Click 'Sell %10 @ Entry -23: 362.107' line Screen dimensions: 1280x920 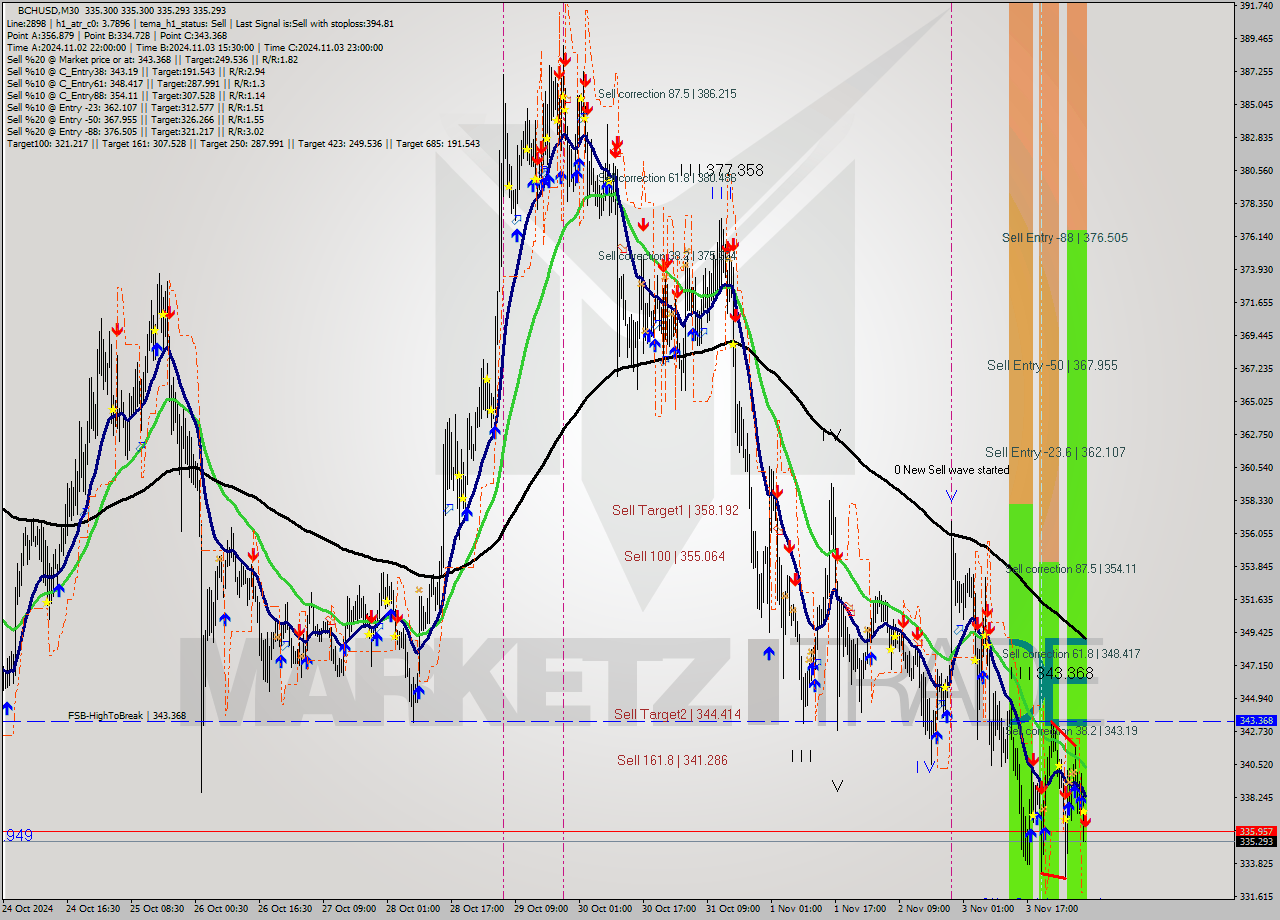point(135,107)
